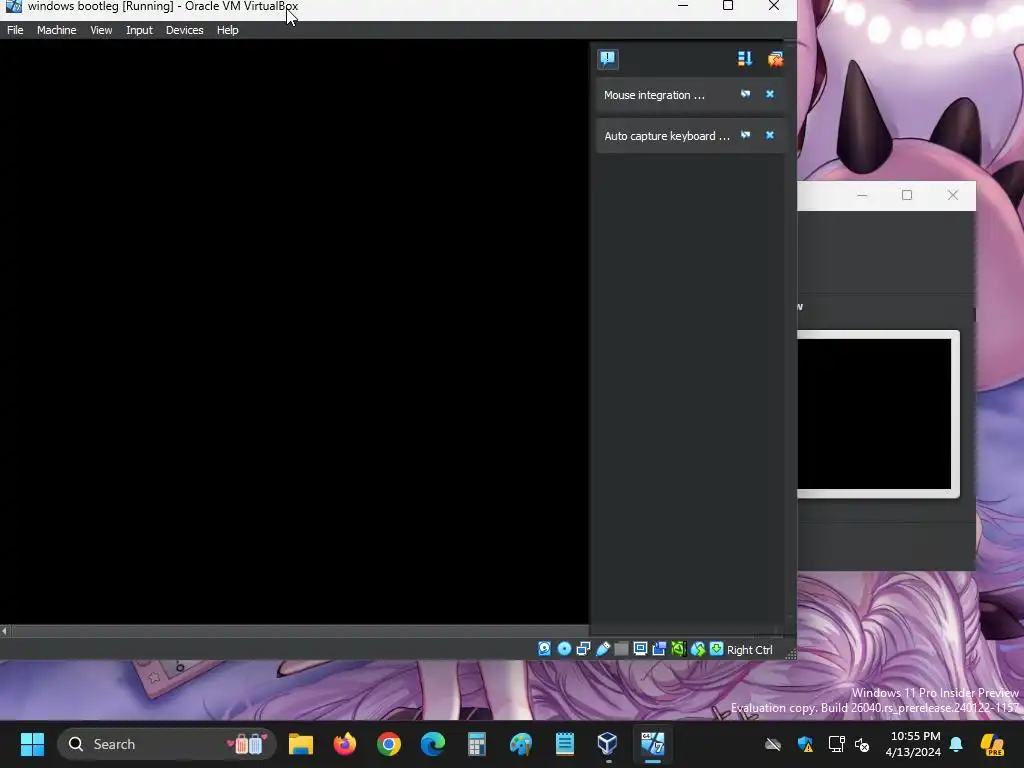Click the VirtualBox title bar icon
The height and width of the screenshot is (768, 1024).
[x=13, y=6]
